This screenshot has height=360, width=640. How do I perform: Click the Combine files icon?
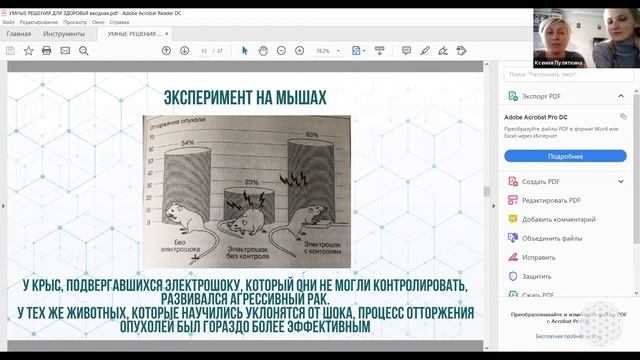tap(513, 238)
